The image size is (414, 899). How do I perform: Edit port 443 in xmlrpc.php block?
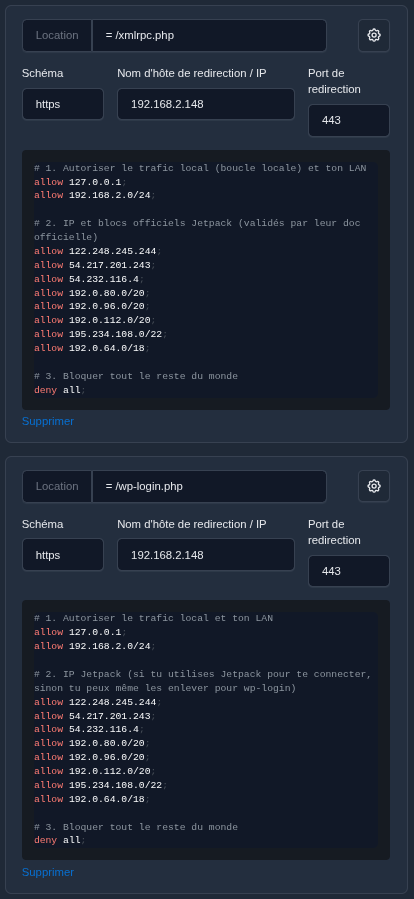[349, 120]
